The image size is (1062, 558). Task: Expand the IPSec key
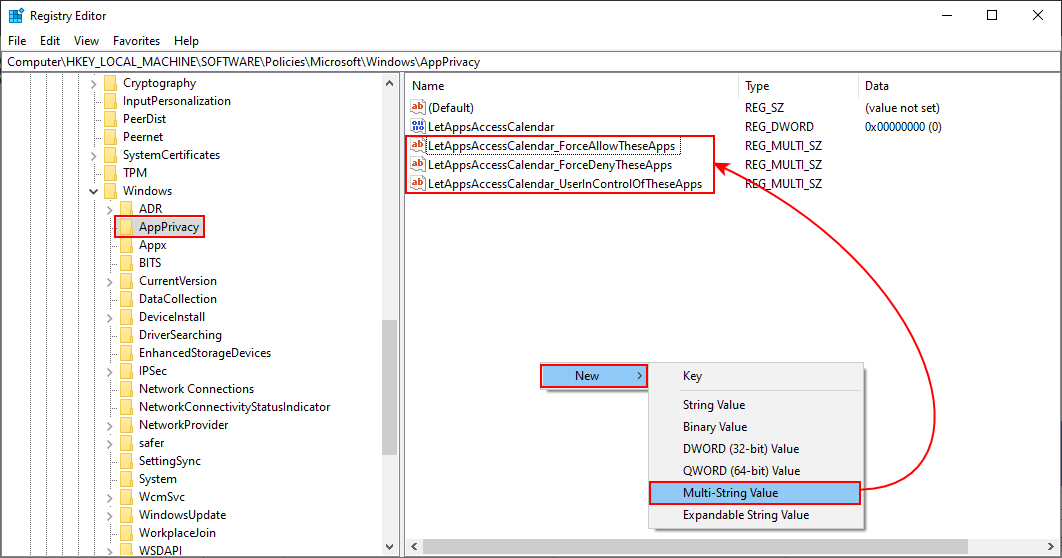110,372
